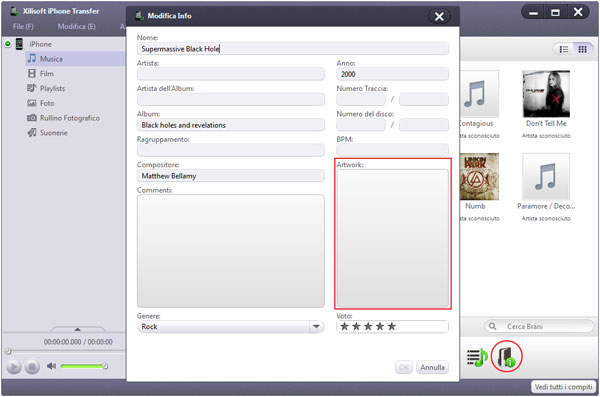The image size is (600, 397).
Task: Click the Annulla button
Action: (x=432, y=368)
